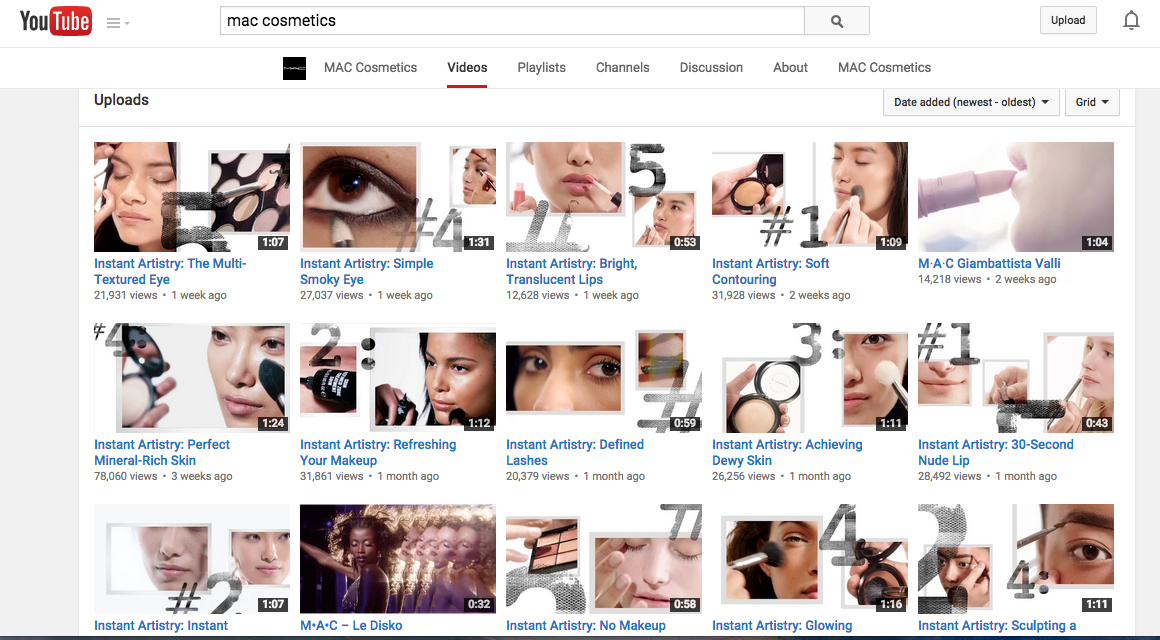The image size is (1160, 640).
Task: Open the MAC Cosmetics home tab beside avatar
Action: tap(371, 67)
